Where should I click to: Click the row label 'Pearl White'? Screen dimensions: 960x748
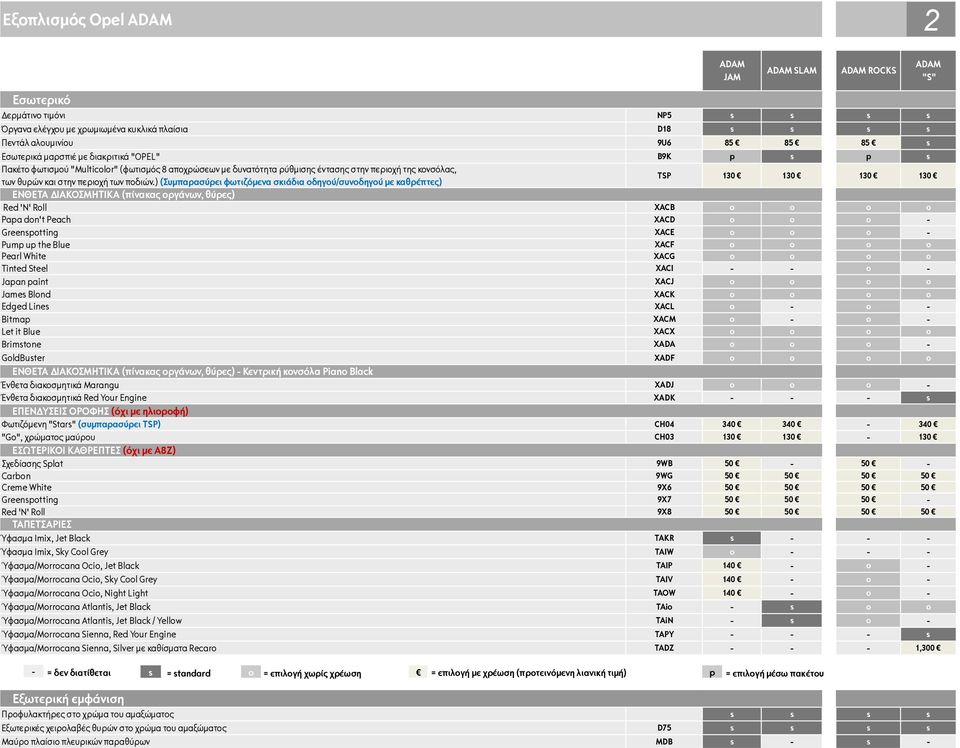[x=24, y=256]
